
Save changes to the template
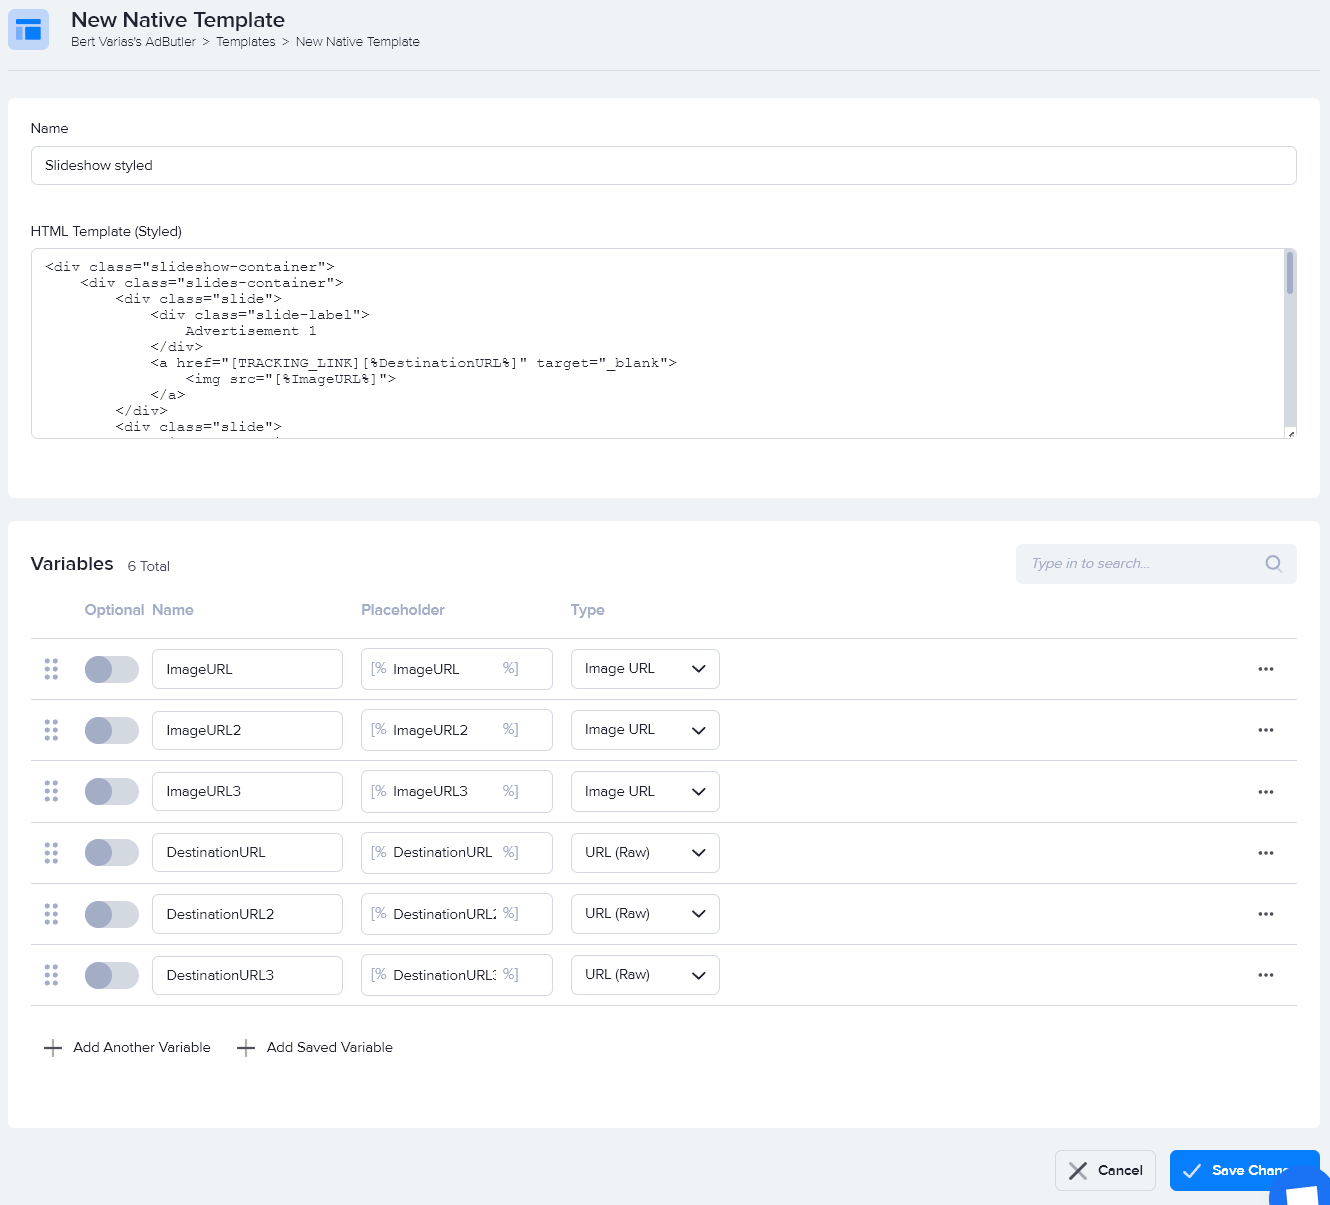point(1244,1170)
